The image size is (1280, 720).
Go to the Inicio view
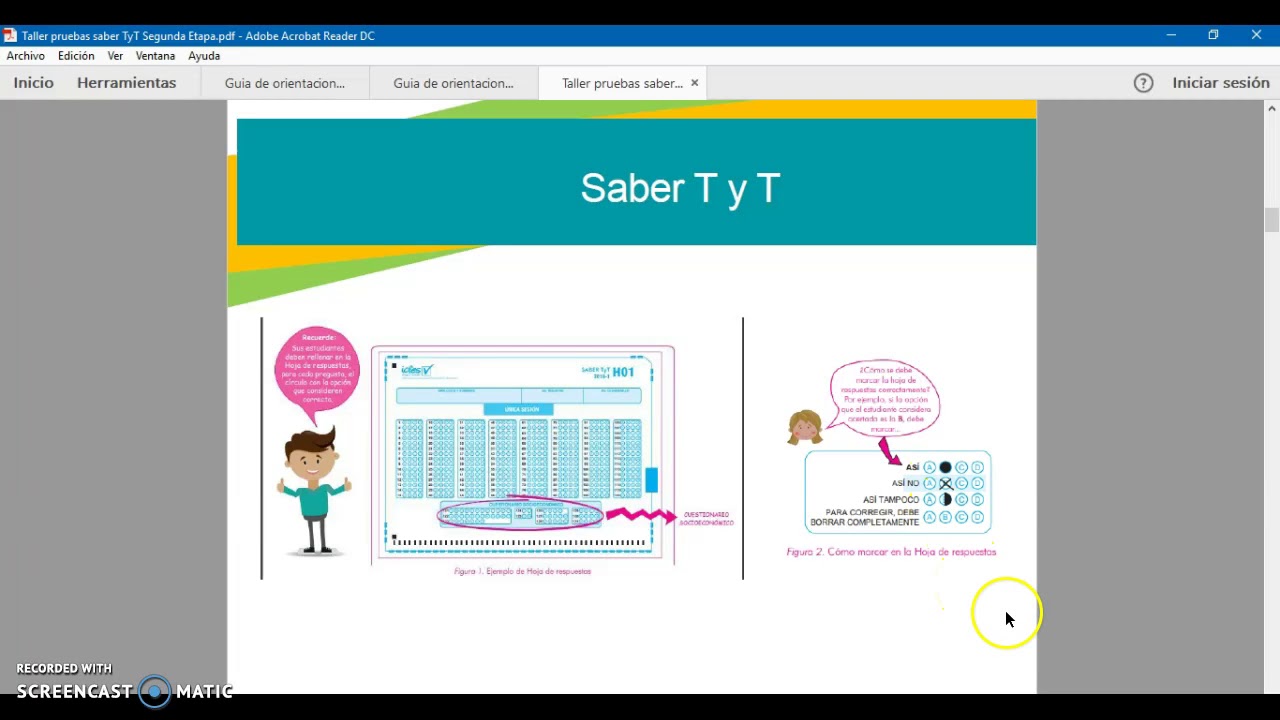pos(34,83)
